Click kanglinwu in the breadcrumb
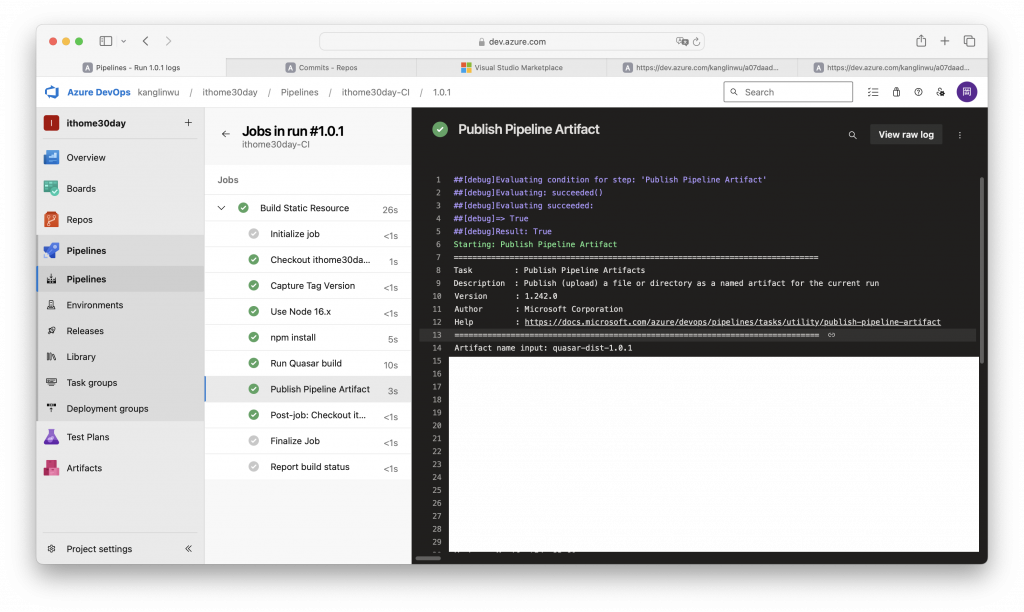This screenshot has height=612, width=1024. click(158, 92)
